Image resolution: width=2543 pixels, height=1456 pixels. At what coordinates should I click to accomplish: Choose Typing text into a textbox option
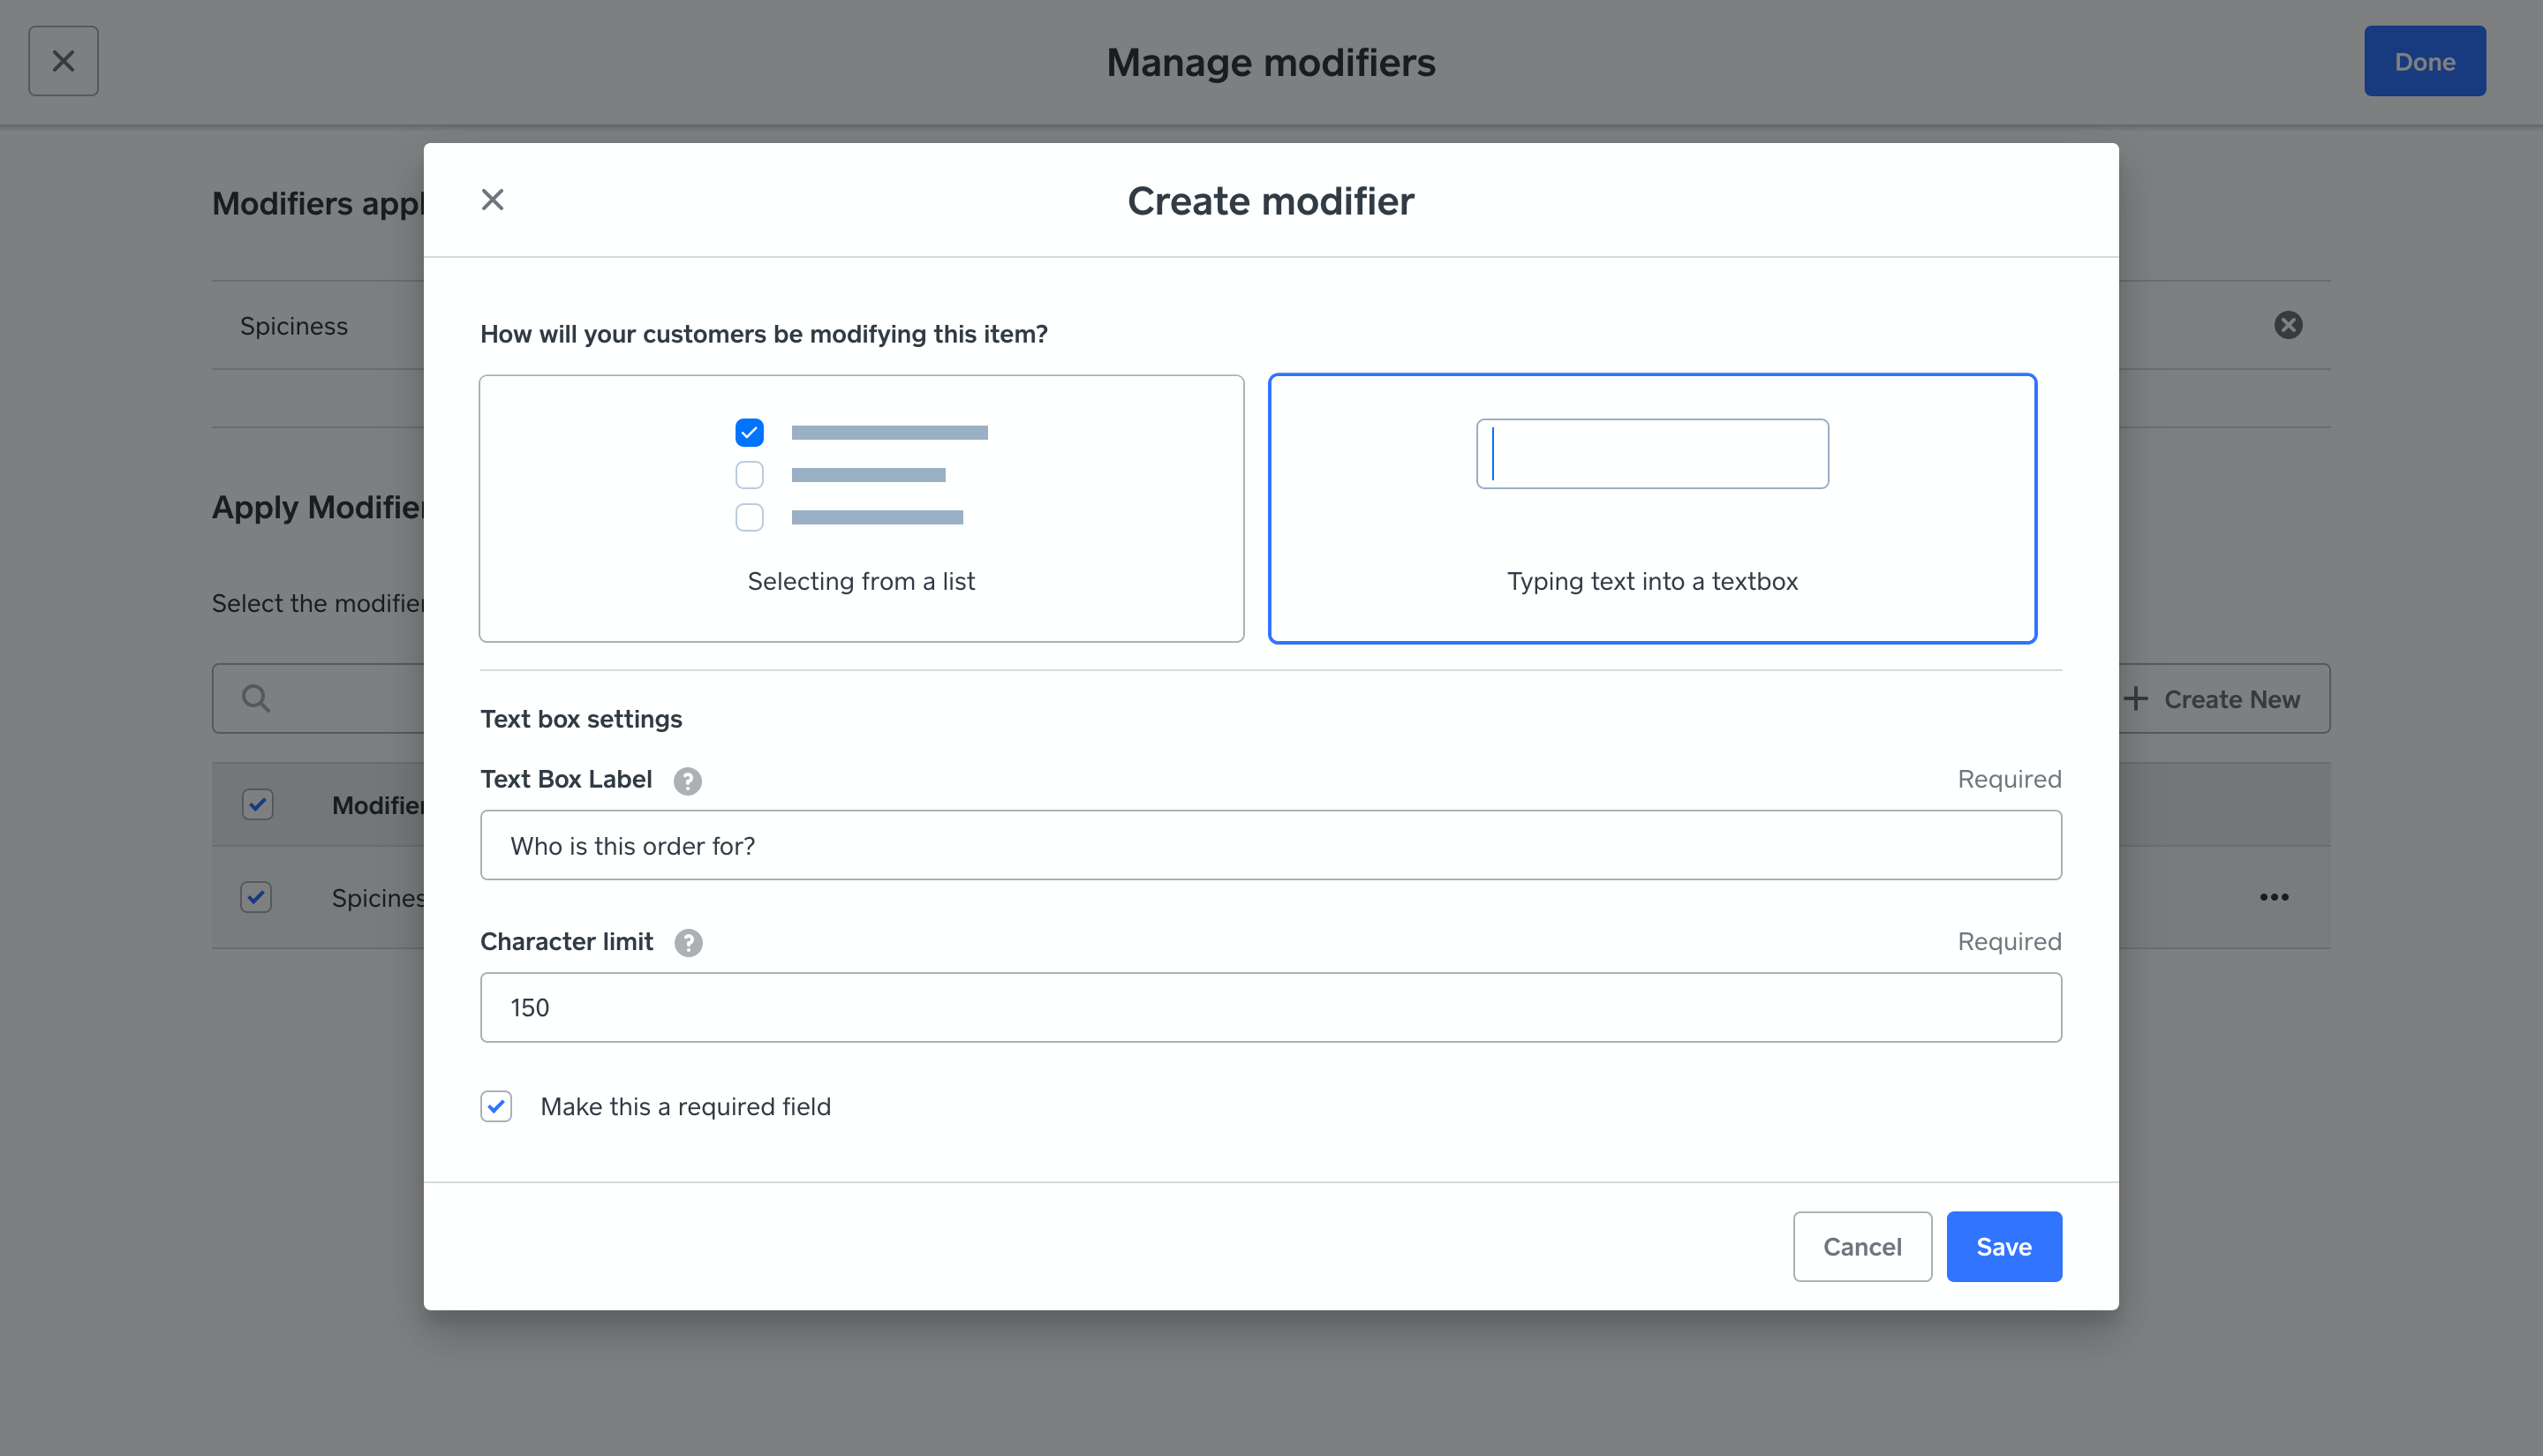tap(1652, 508)
